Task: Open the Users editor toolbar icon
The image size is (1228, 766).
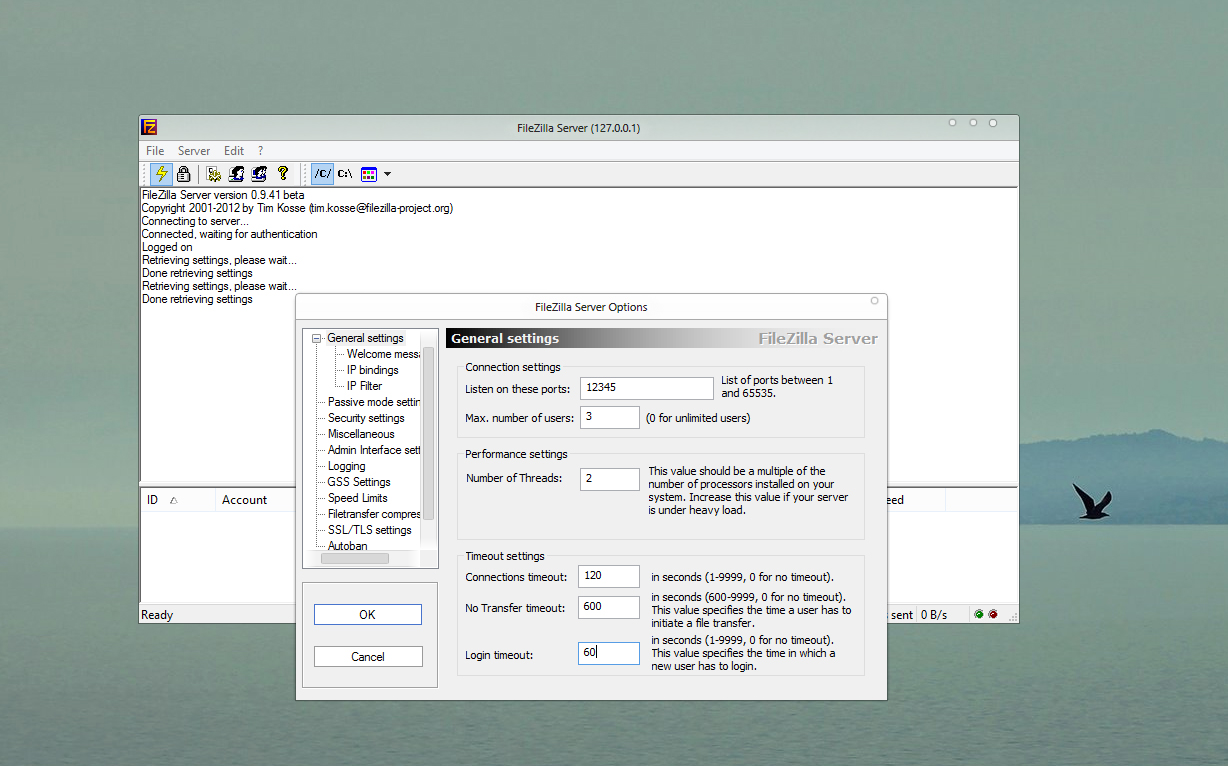Action: coord(237,173)
